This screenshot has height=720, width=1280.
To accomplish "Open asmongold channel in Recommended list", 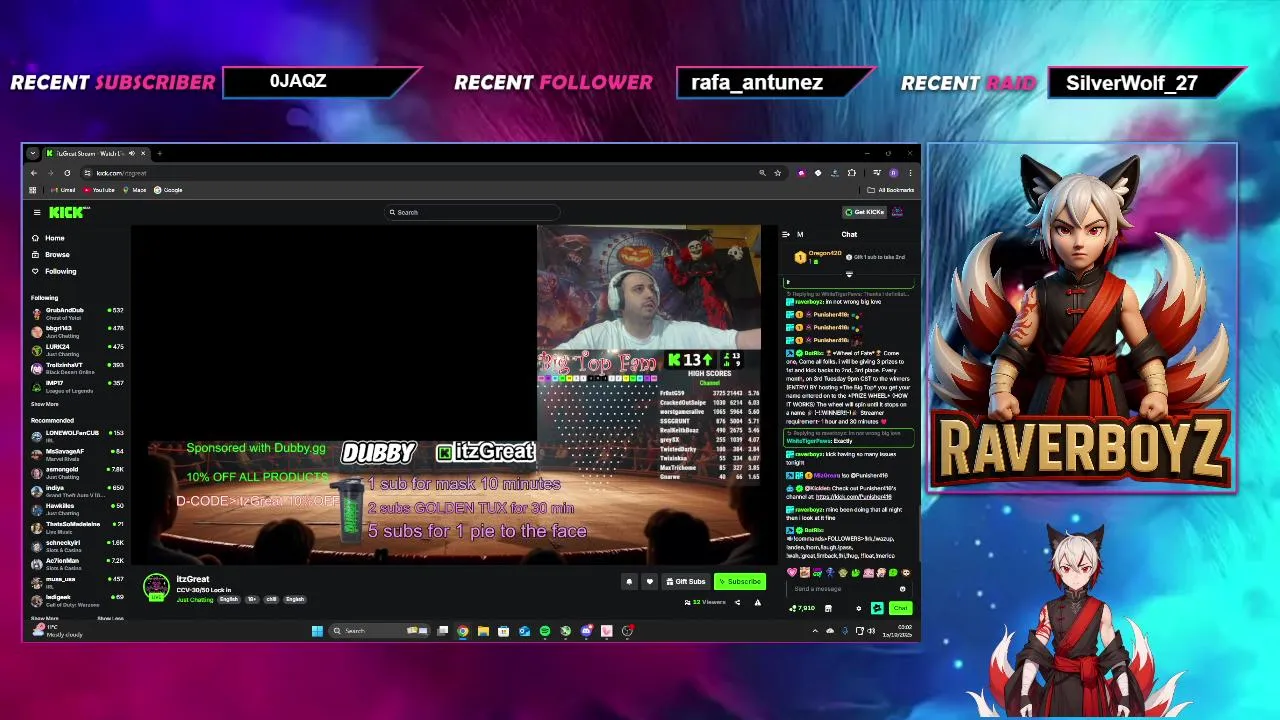I will coord(78,472).
